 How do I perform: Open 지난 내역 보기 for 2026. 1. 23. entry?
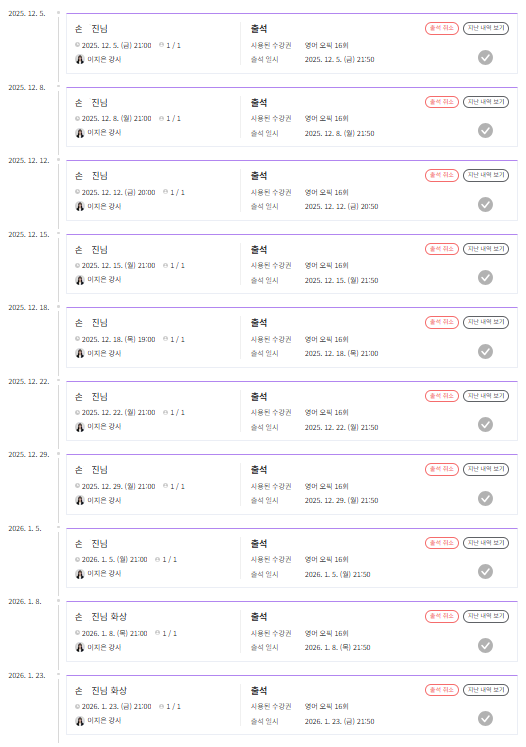pyautogui.click(x=486, y=690)
